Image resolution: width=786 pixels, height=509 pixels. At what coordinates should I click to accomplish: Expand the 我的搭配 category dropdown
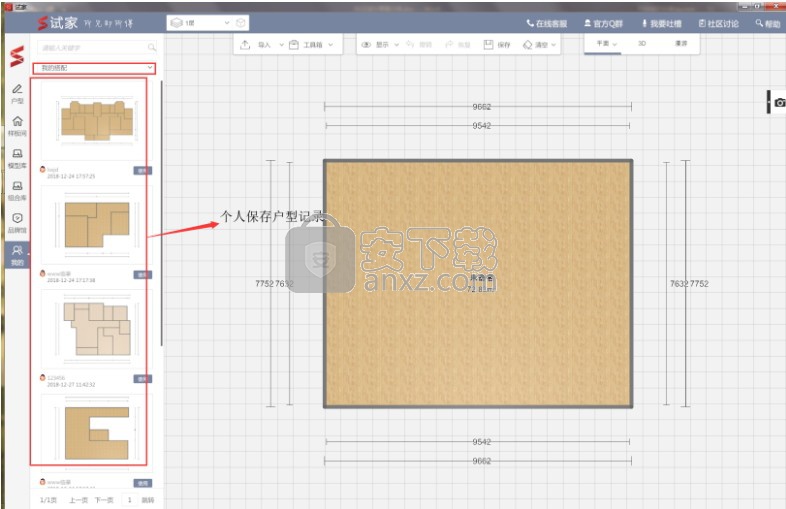tap(94, 68)
